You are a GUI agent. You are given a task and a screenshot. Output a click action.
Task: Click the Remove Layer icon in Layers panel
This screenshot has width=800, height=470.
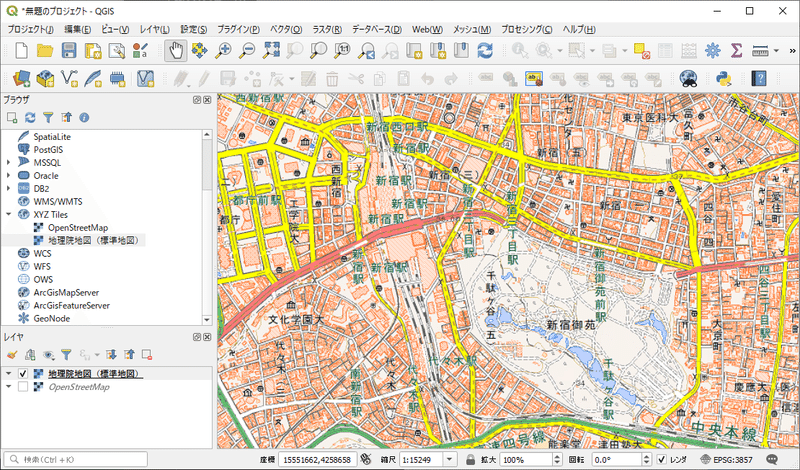tap(146, 354)
